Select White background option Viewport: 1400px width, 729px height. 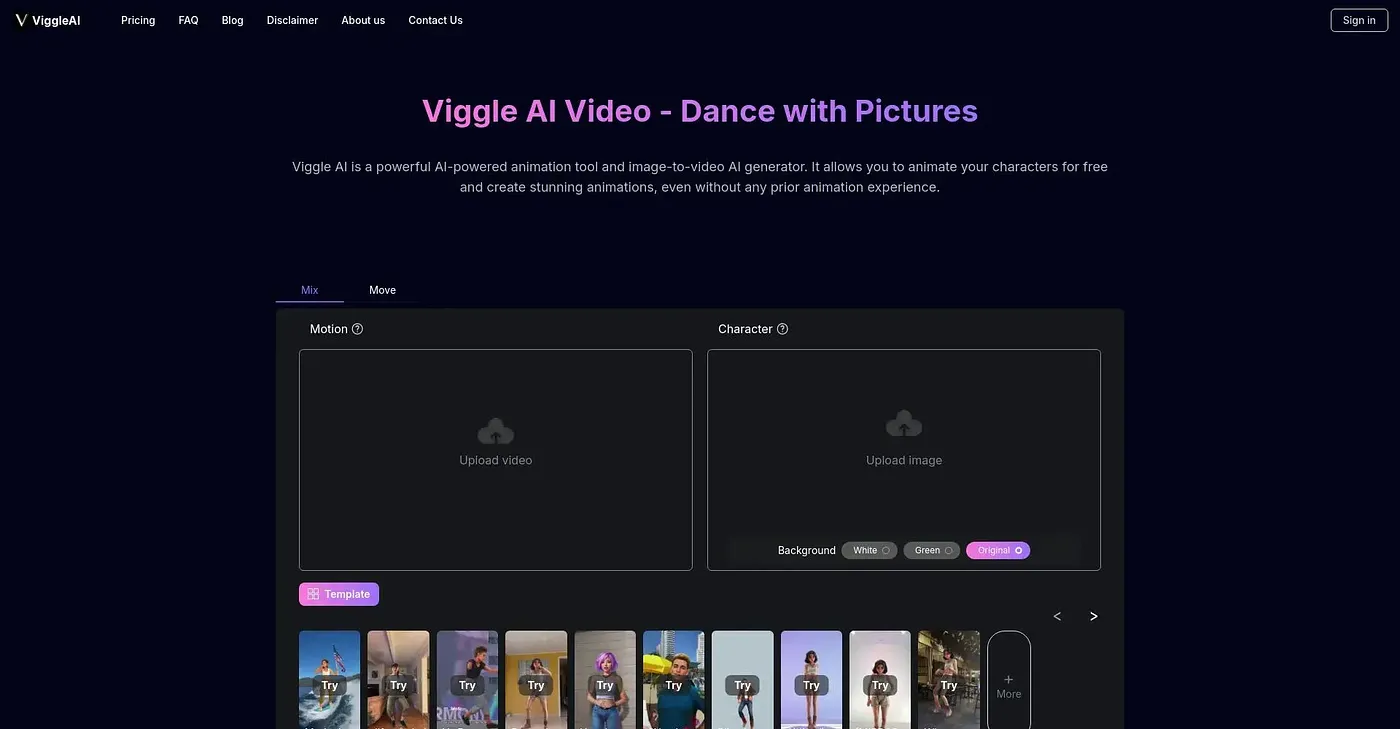(x=870, y=550)
